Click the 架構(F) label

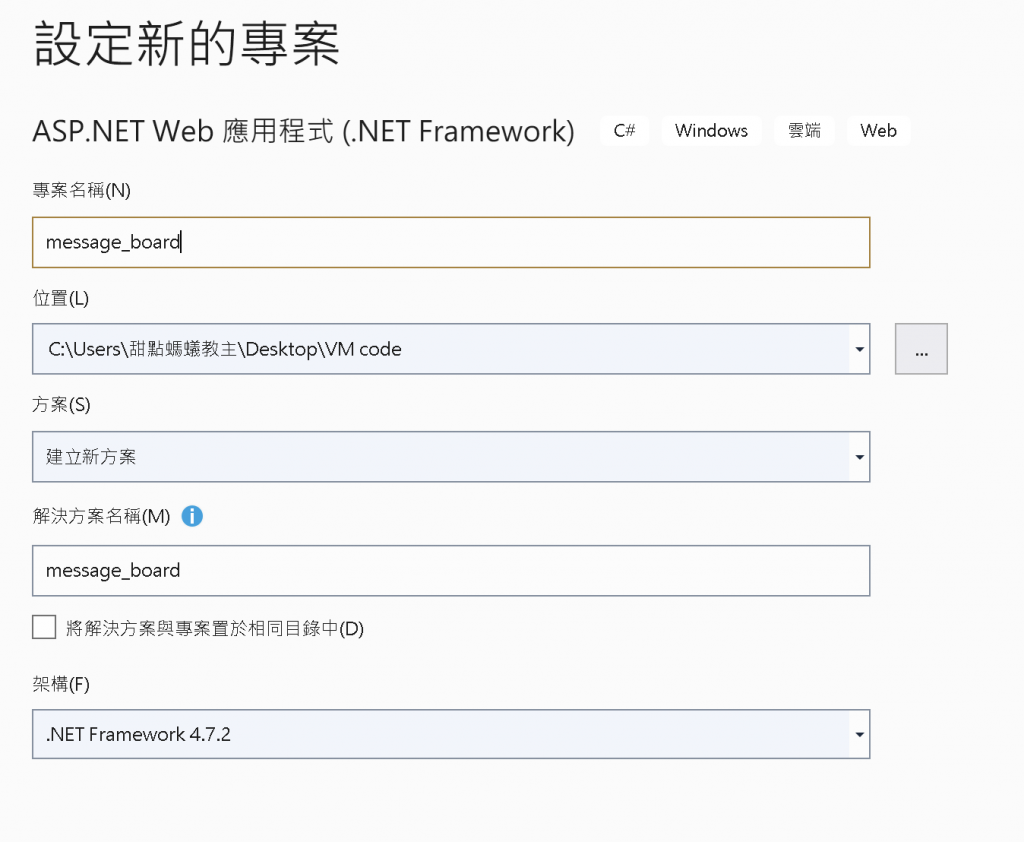pyautogui.click(x=61, y=684)
